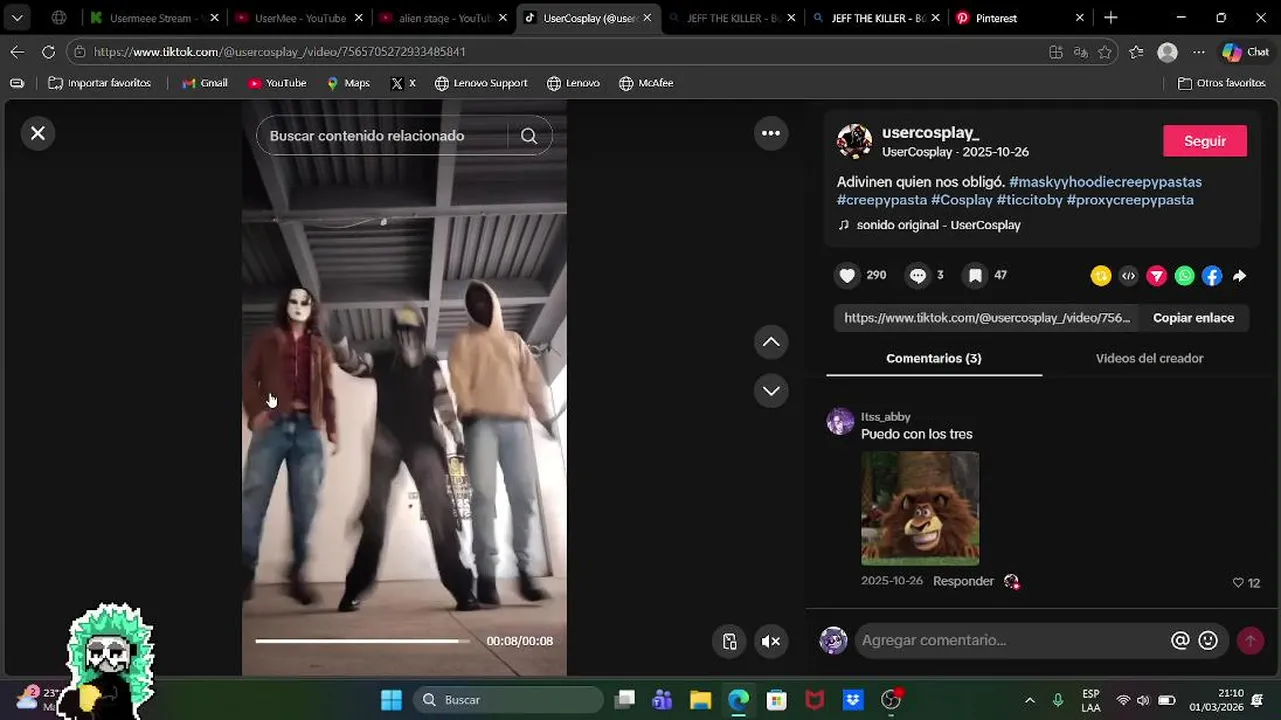Open Otros favoritos folder

[1222, 83]
